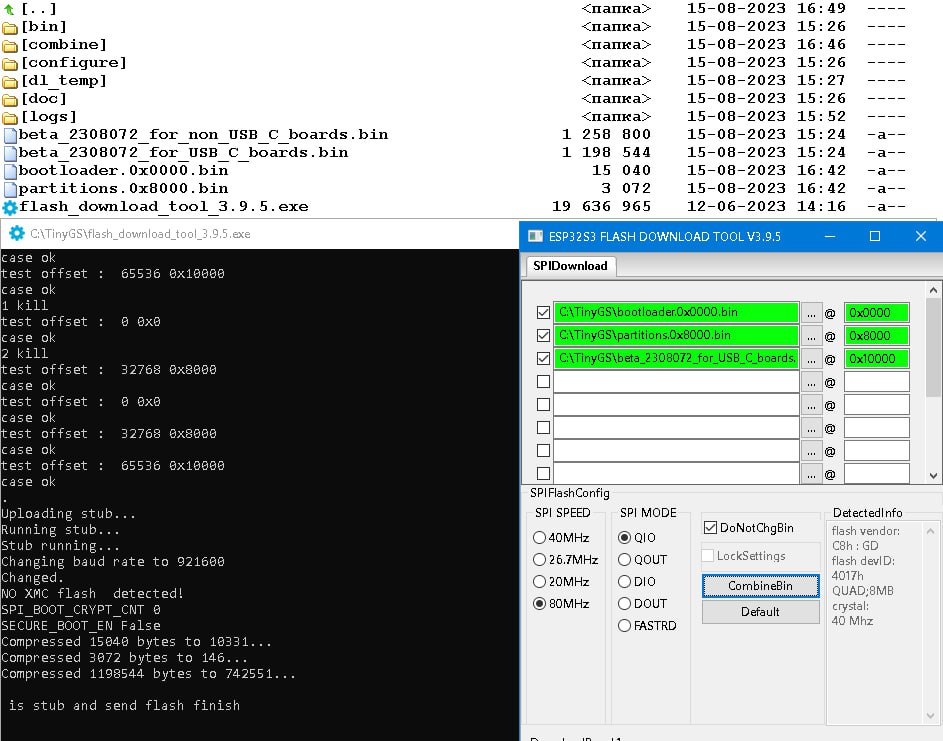Go up via the [..] parent folder entry

point(38,8)
